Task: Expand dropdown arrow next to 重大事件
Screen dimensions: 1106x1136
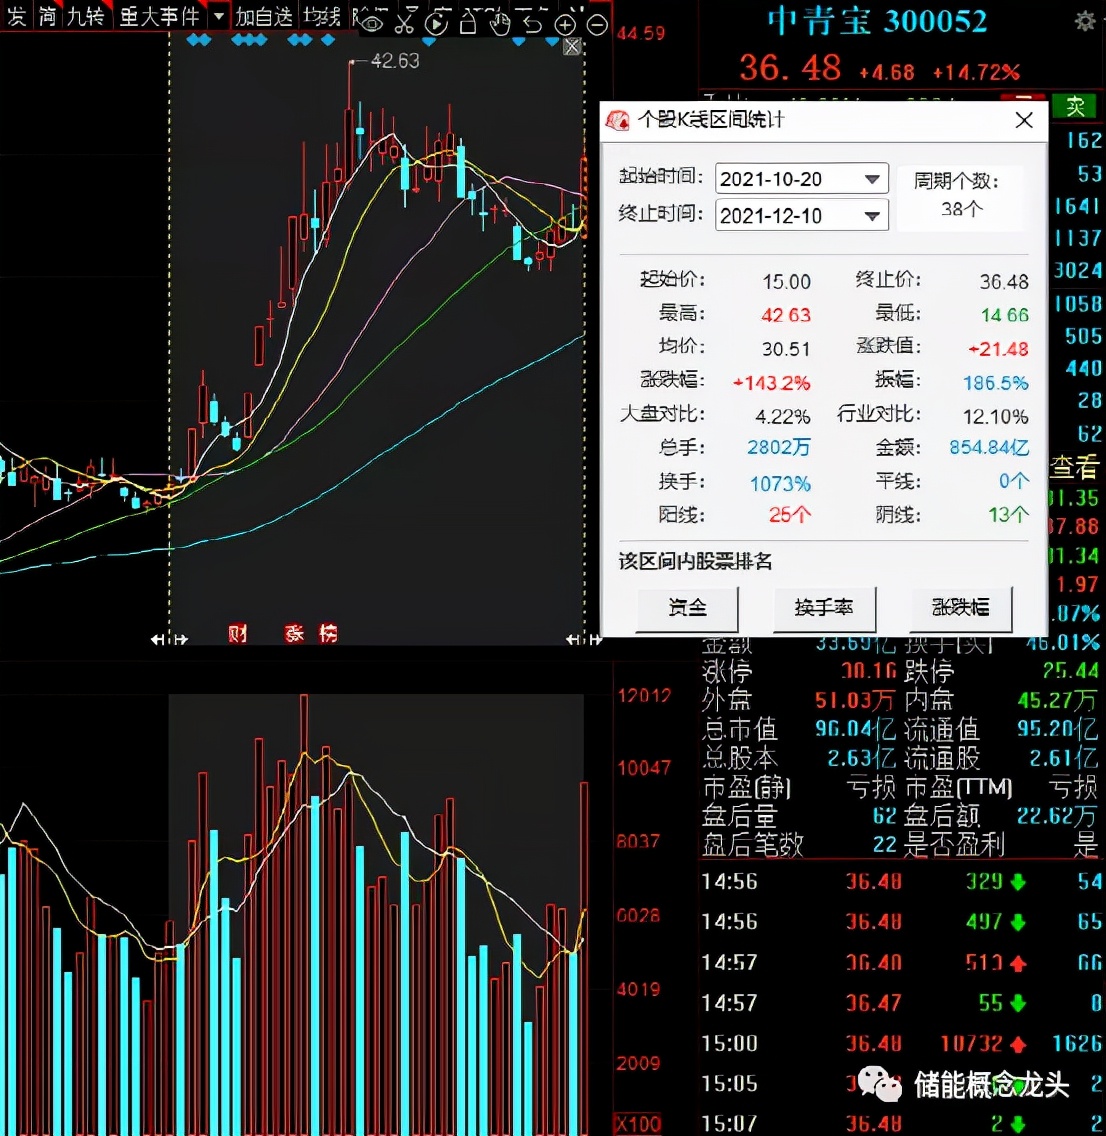Action: click(x=219, y=17)
